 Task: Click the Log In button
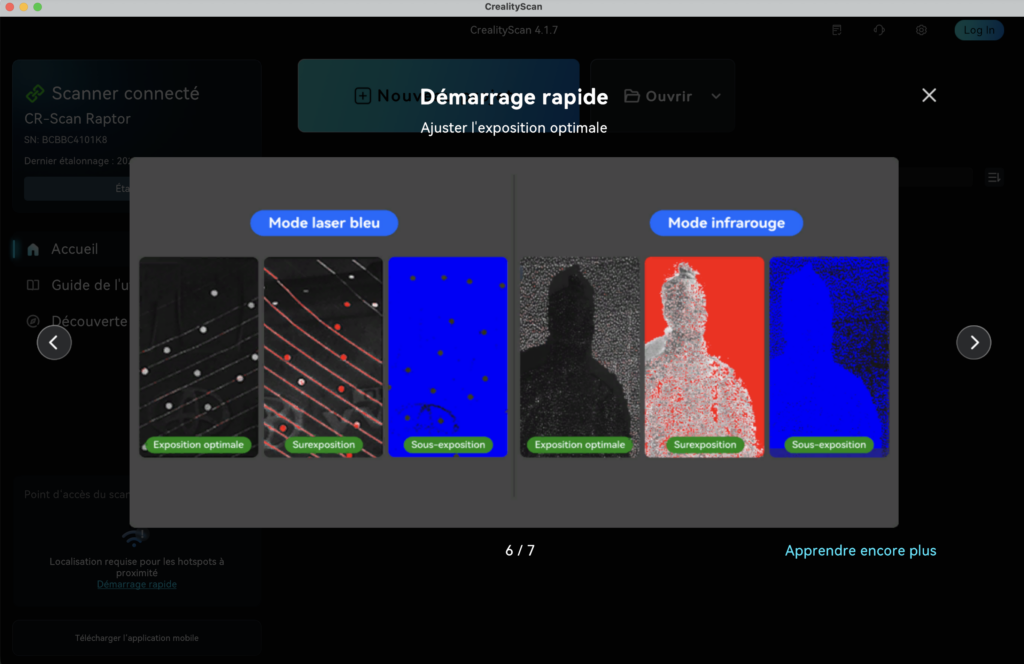(x=978, y=30)
